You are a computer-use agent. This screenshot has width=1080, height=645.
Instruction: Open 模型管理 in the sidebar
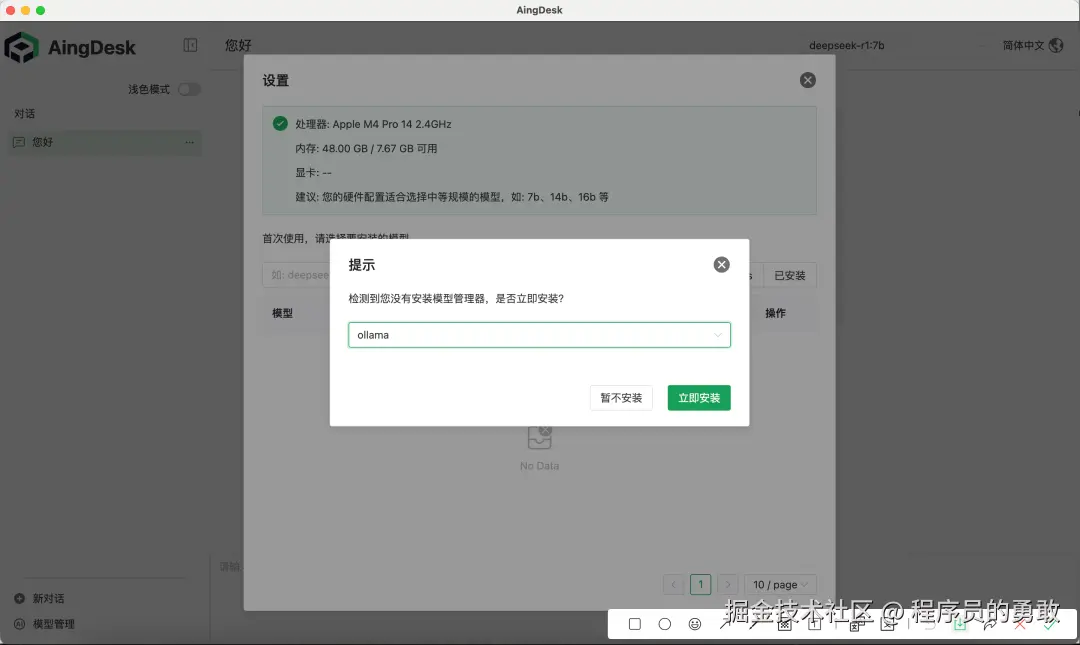45,624
